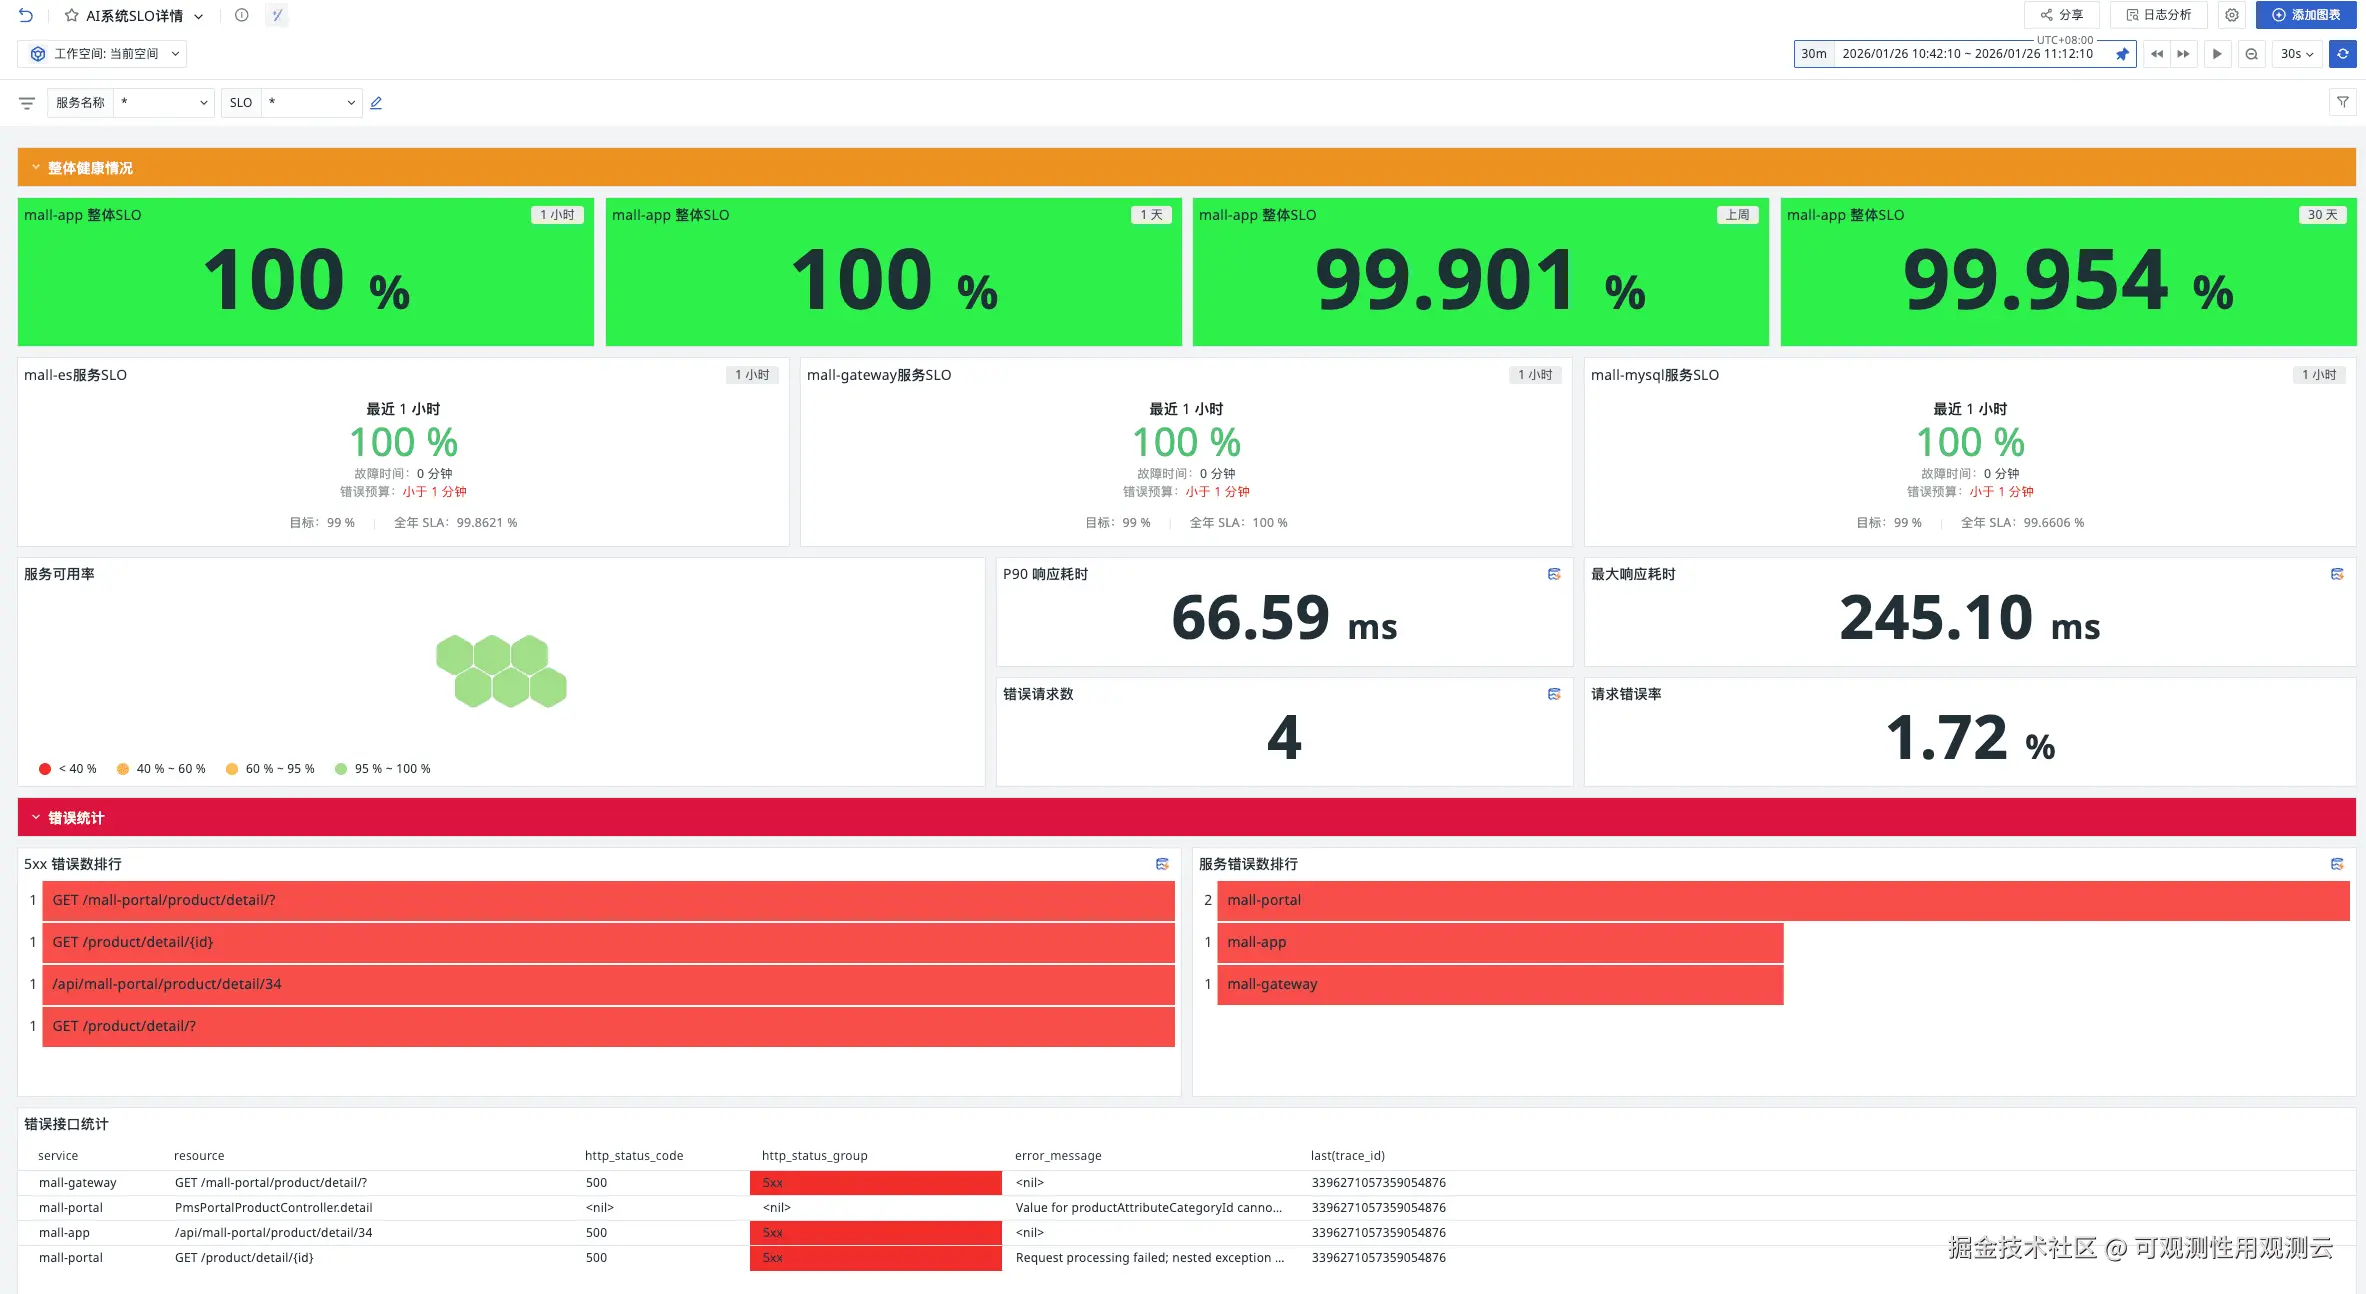Click the 添加图表 button
Image resolution: width=2366 pixels, height=1294 pixels.
(2305, 15)
